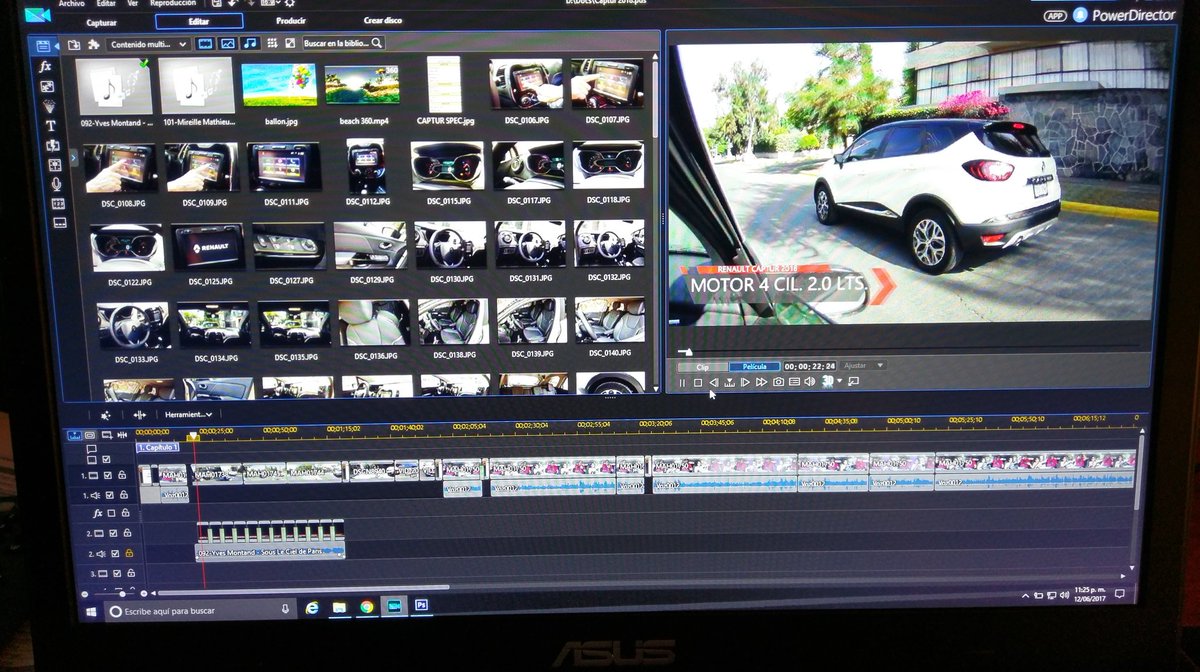Toggle the chapter track checkbox

click(x=106, y=459)
